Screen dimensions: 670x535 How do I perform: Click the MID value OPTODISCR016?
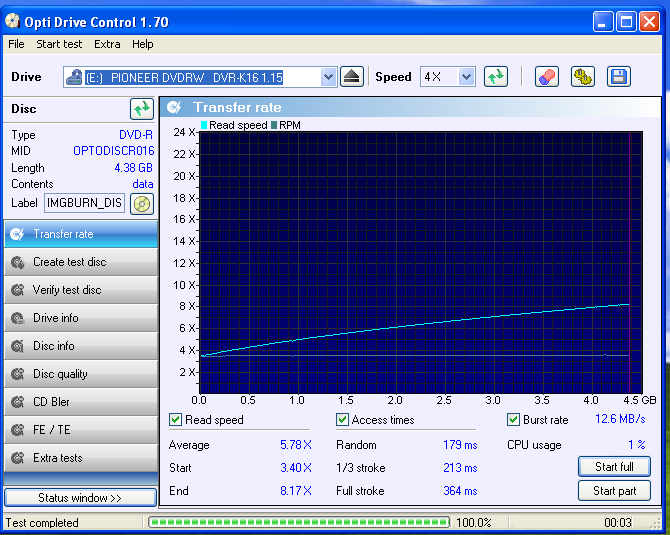[x=113, y=151]
